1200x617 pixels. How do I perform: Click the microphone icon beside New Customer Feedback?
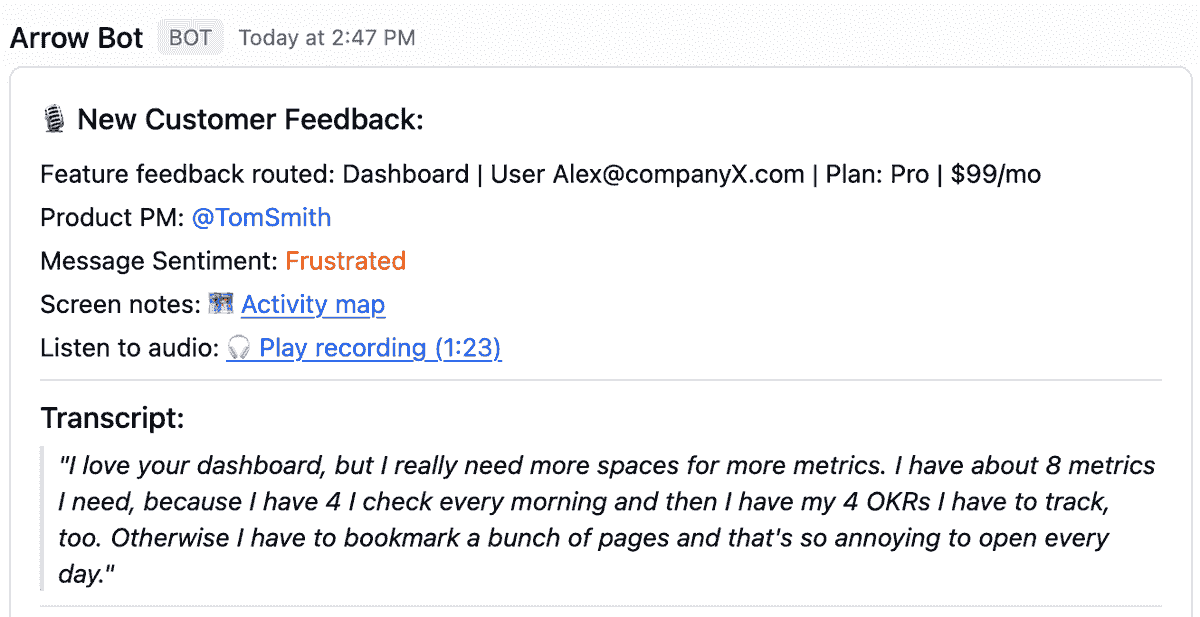54,120
